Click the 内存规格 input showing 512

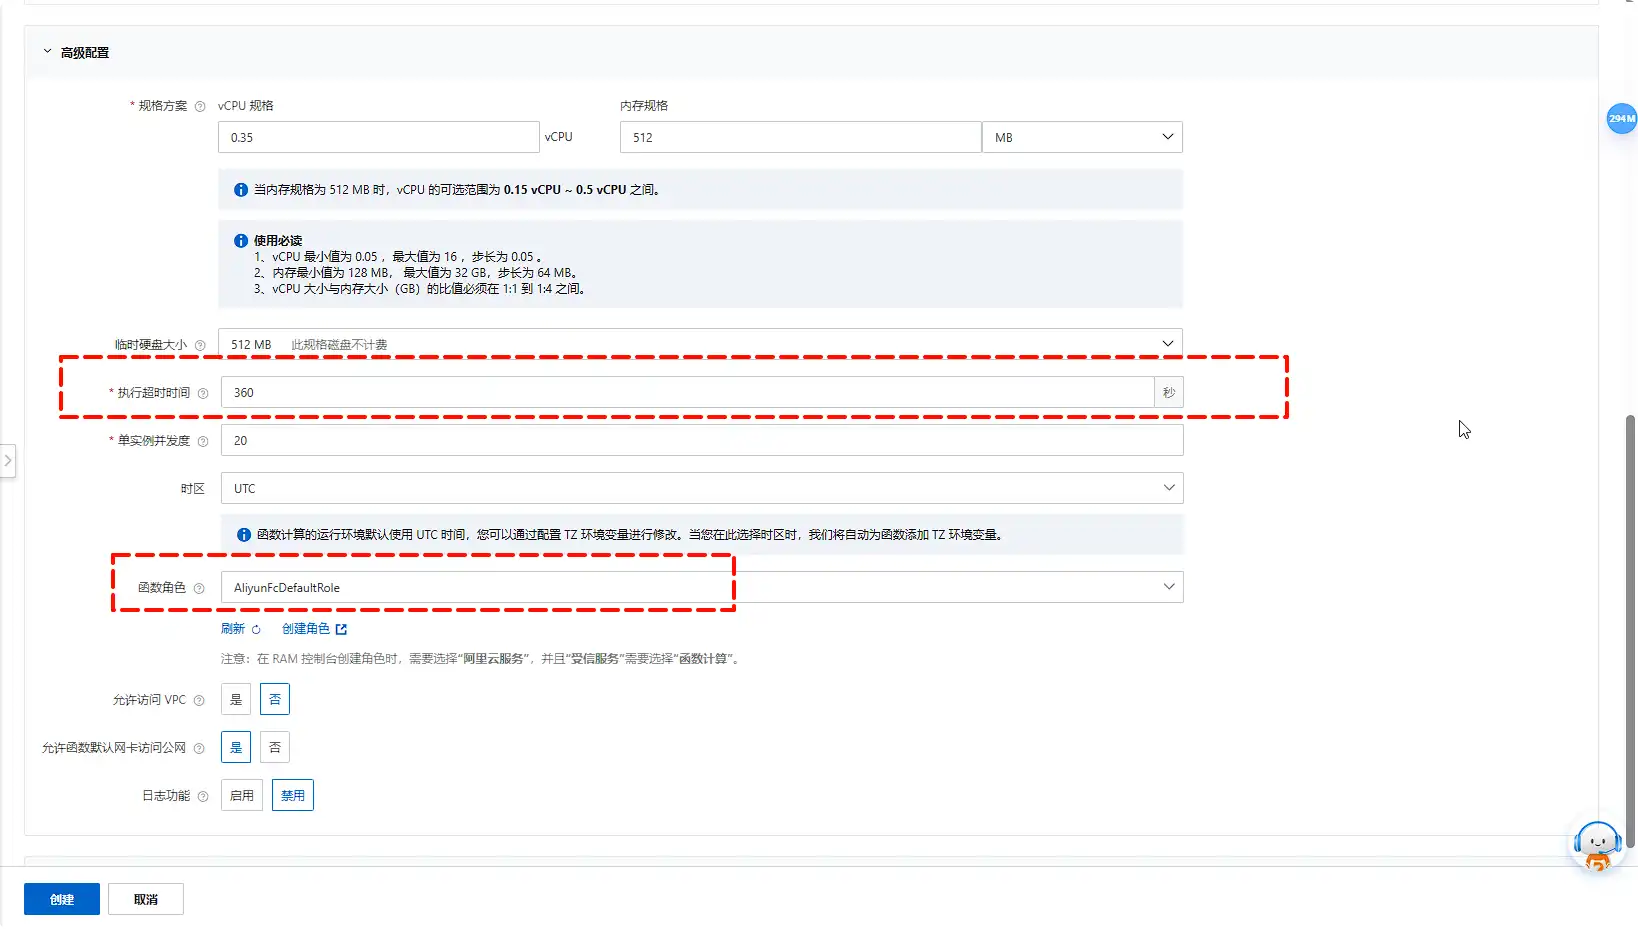point(800,137)
